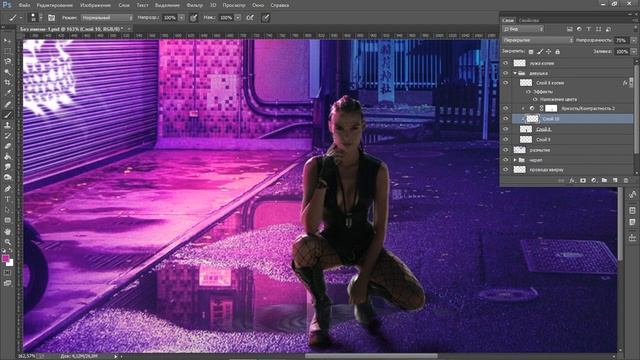
Task: Select the Pen tool
Action: pos(7,189)
